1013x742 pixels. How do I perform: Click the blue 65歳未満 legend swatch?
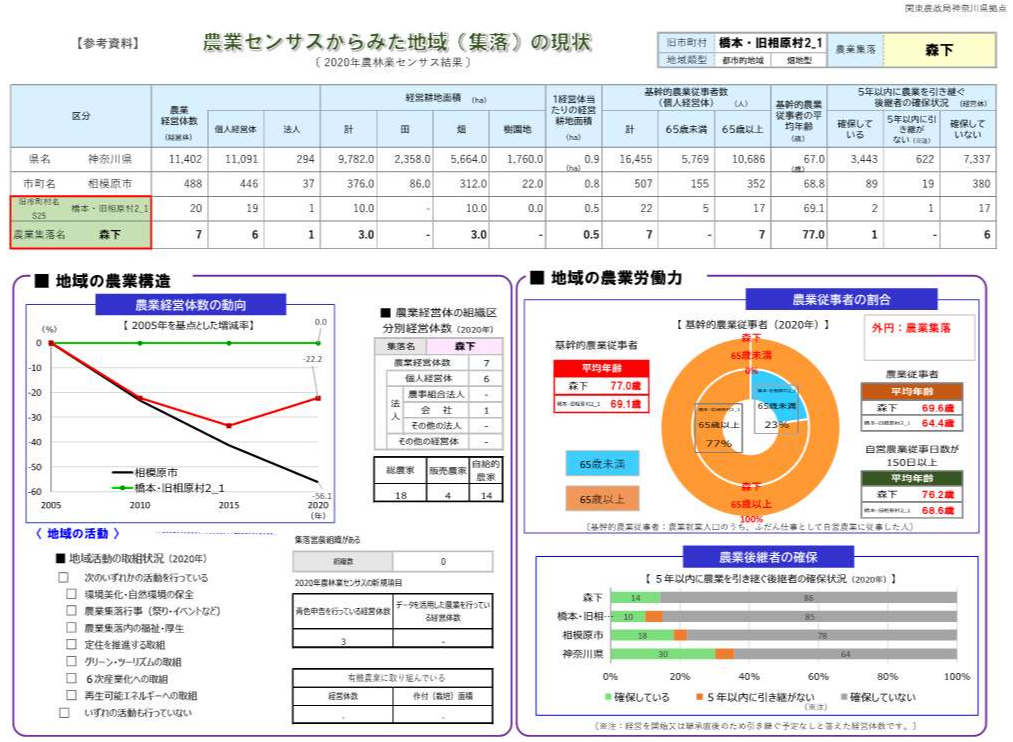pyautogui.click(x=602, y=464)
